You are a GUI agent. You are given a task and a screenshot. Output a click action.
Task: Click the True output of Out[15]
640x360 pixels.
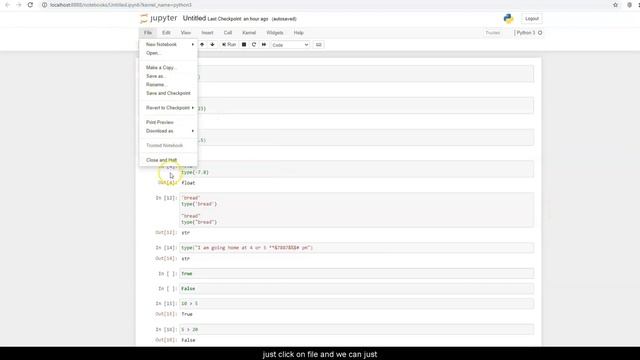[x=187, y=314]
